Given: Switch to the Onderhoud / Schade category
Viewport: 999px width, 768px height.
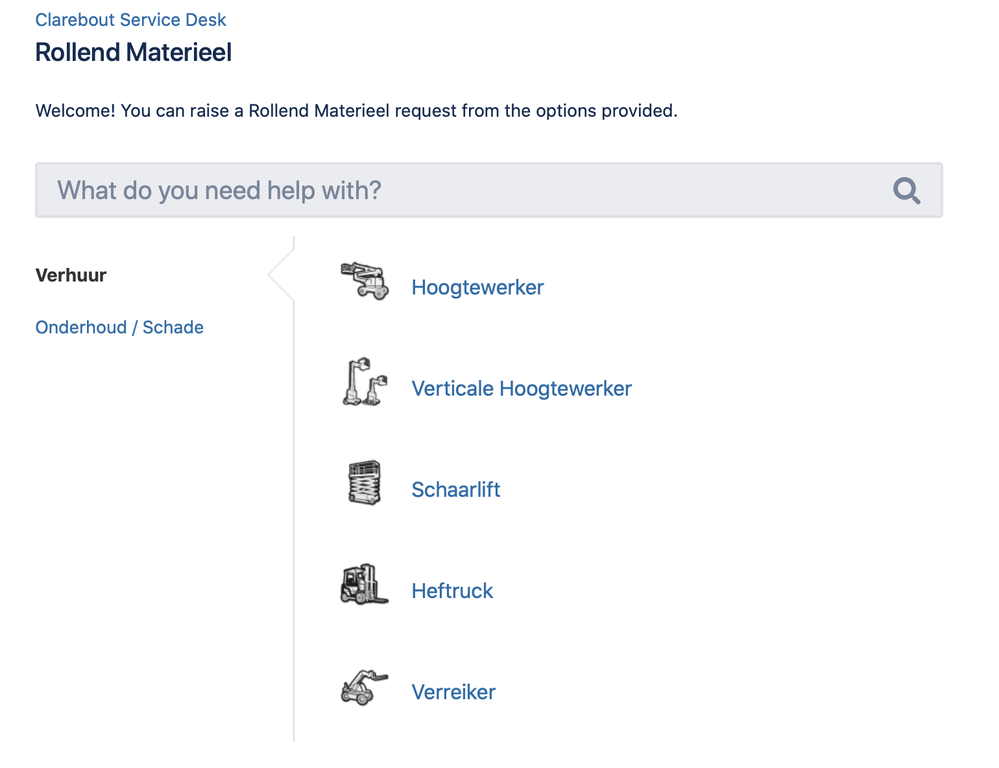Looking at the screenshot, I should click(119, 328).
